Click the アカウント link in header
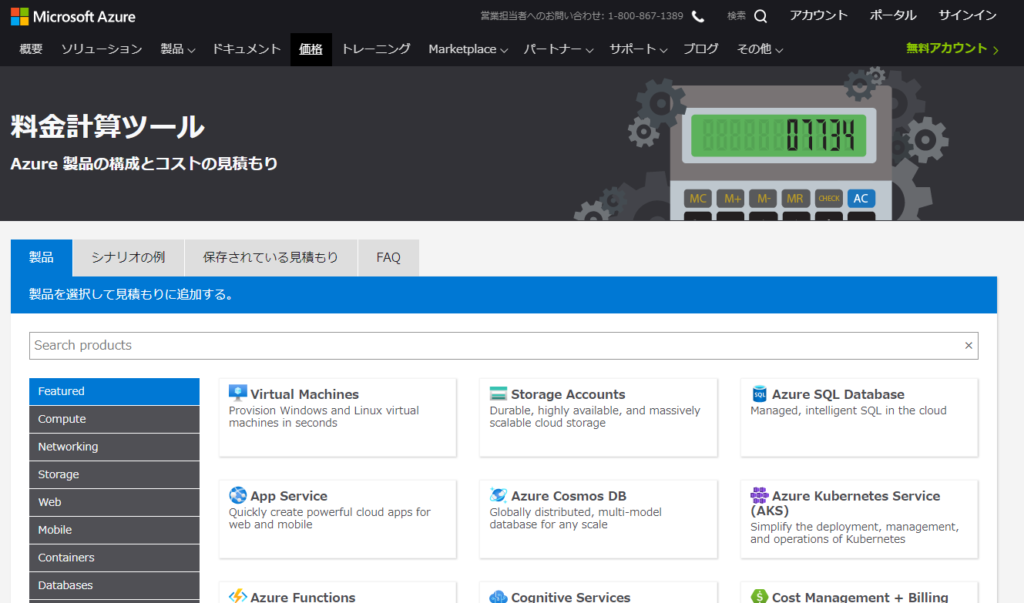Image resolution: width=1024 pixels, height=603 pixels. (818, 16)
